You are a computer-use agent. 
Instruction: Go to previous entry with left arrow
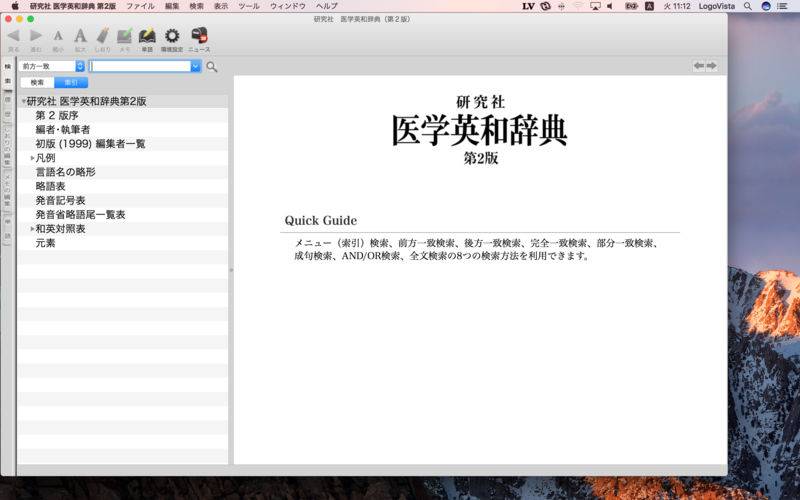[x=699, y=66]
